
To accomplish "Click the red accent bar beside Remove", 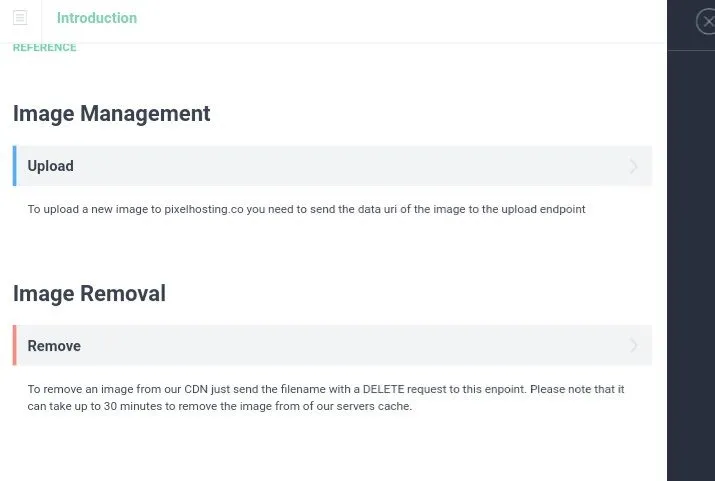I will [15, 345].
